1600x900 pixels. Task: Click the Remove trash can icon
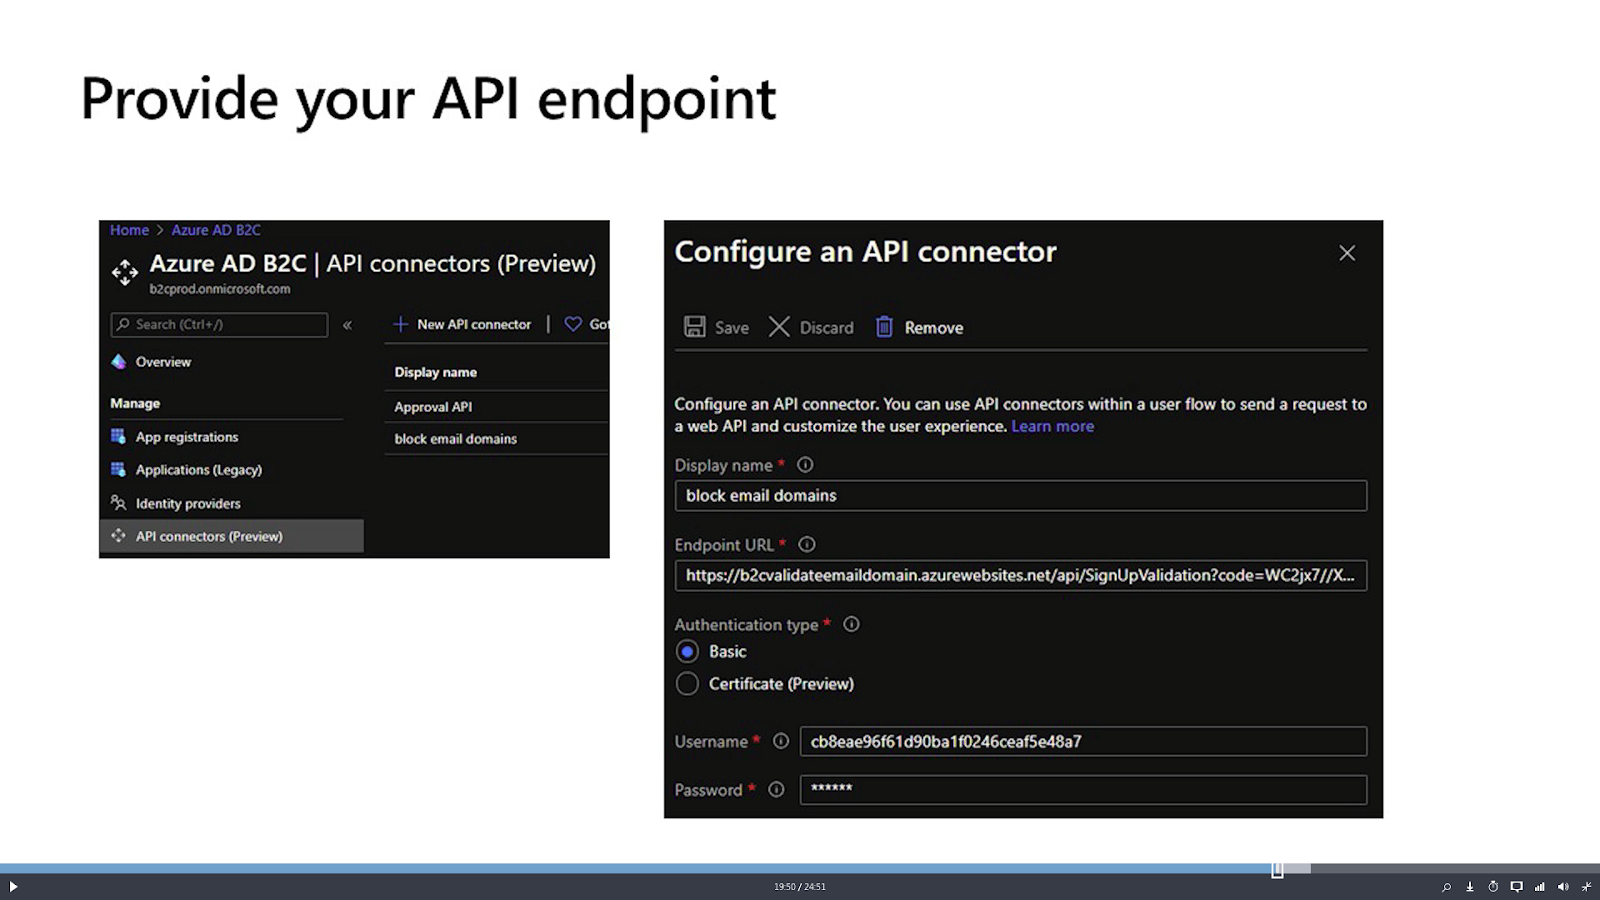(884, 327)
